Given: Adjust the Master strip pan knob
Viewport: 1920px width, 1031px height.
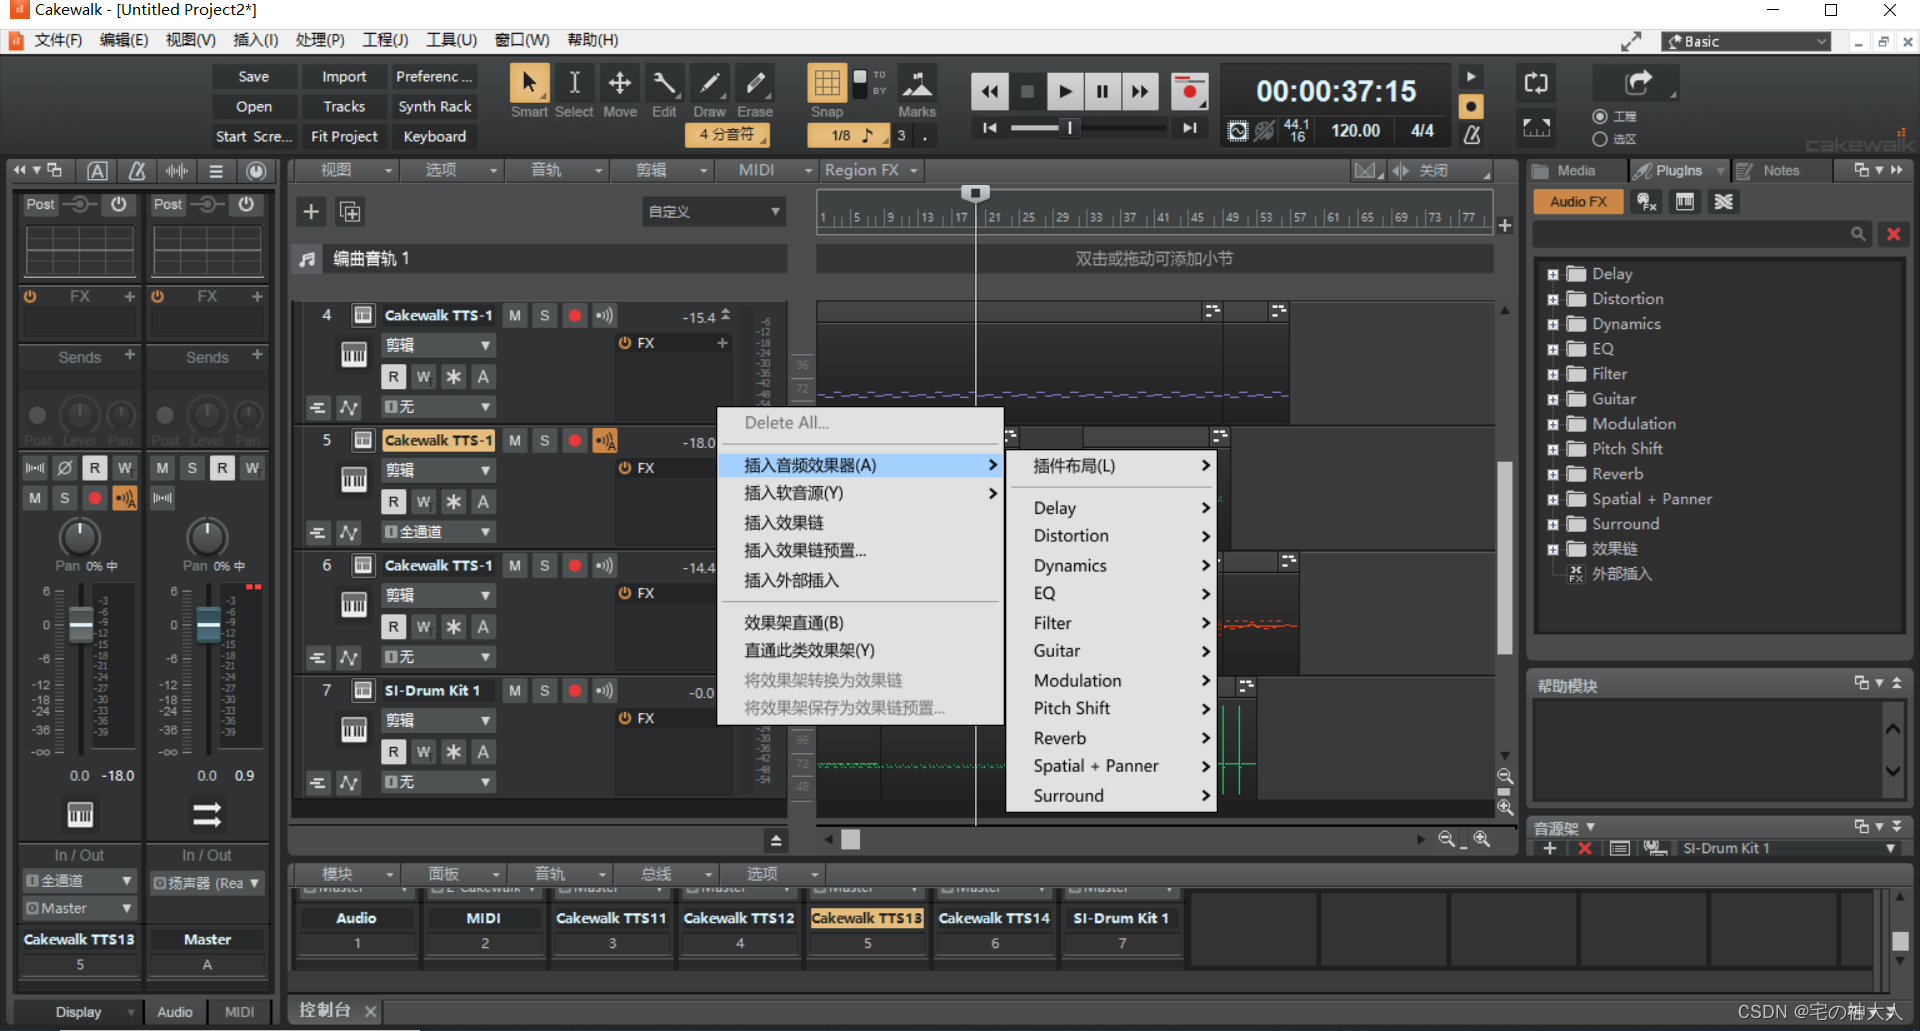Looking at the screenshot, I should pyautogui.click(x=207, y=537).
